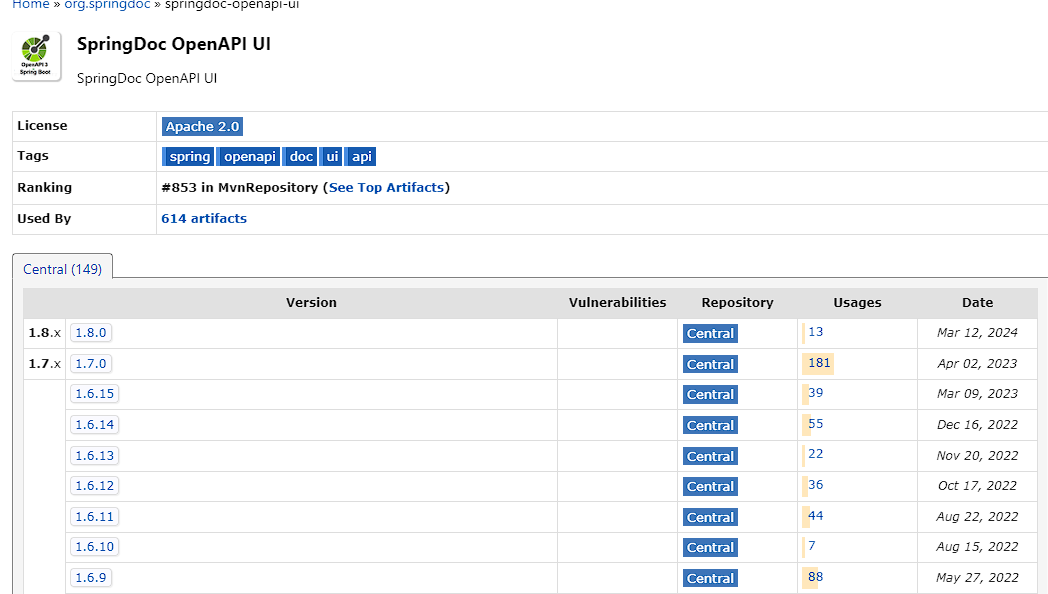Open version 1.8.0
Image resolution: width=1048 pixels, height=594 pixels.
click(x=91, y=333)
